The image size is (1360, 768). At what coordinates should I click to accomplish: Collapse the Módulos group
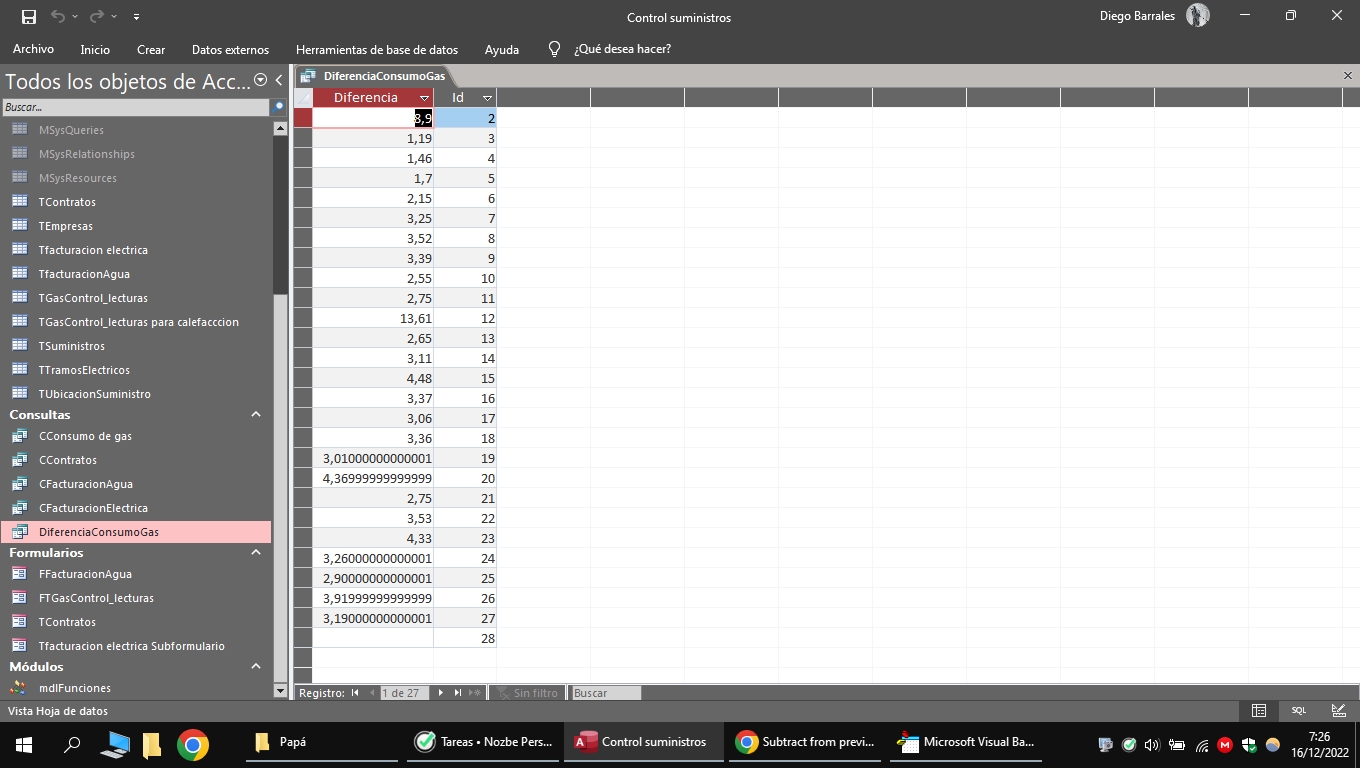(256, 666)
